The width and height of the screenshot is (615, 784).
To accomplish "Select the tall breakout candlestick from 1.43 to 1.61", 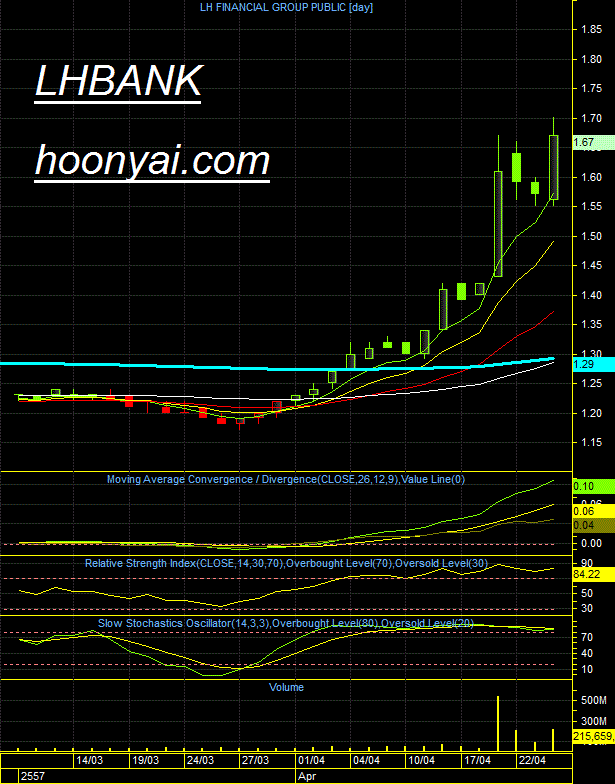I will (498, 206).
